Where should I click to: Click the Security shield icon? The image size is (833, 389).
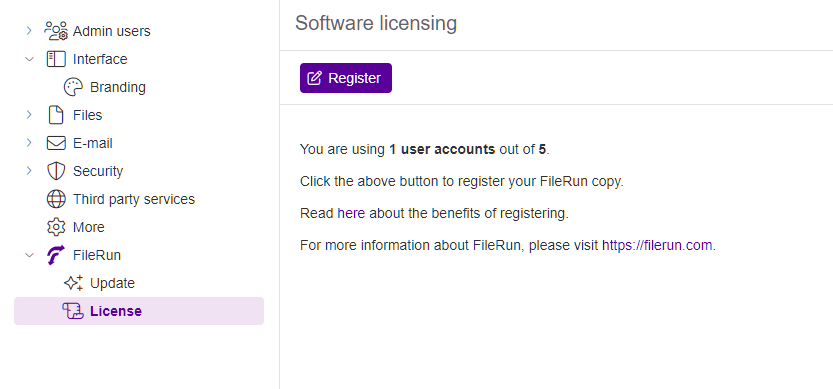click(x=56, y=171)
